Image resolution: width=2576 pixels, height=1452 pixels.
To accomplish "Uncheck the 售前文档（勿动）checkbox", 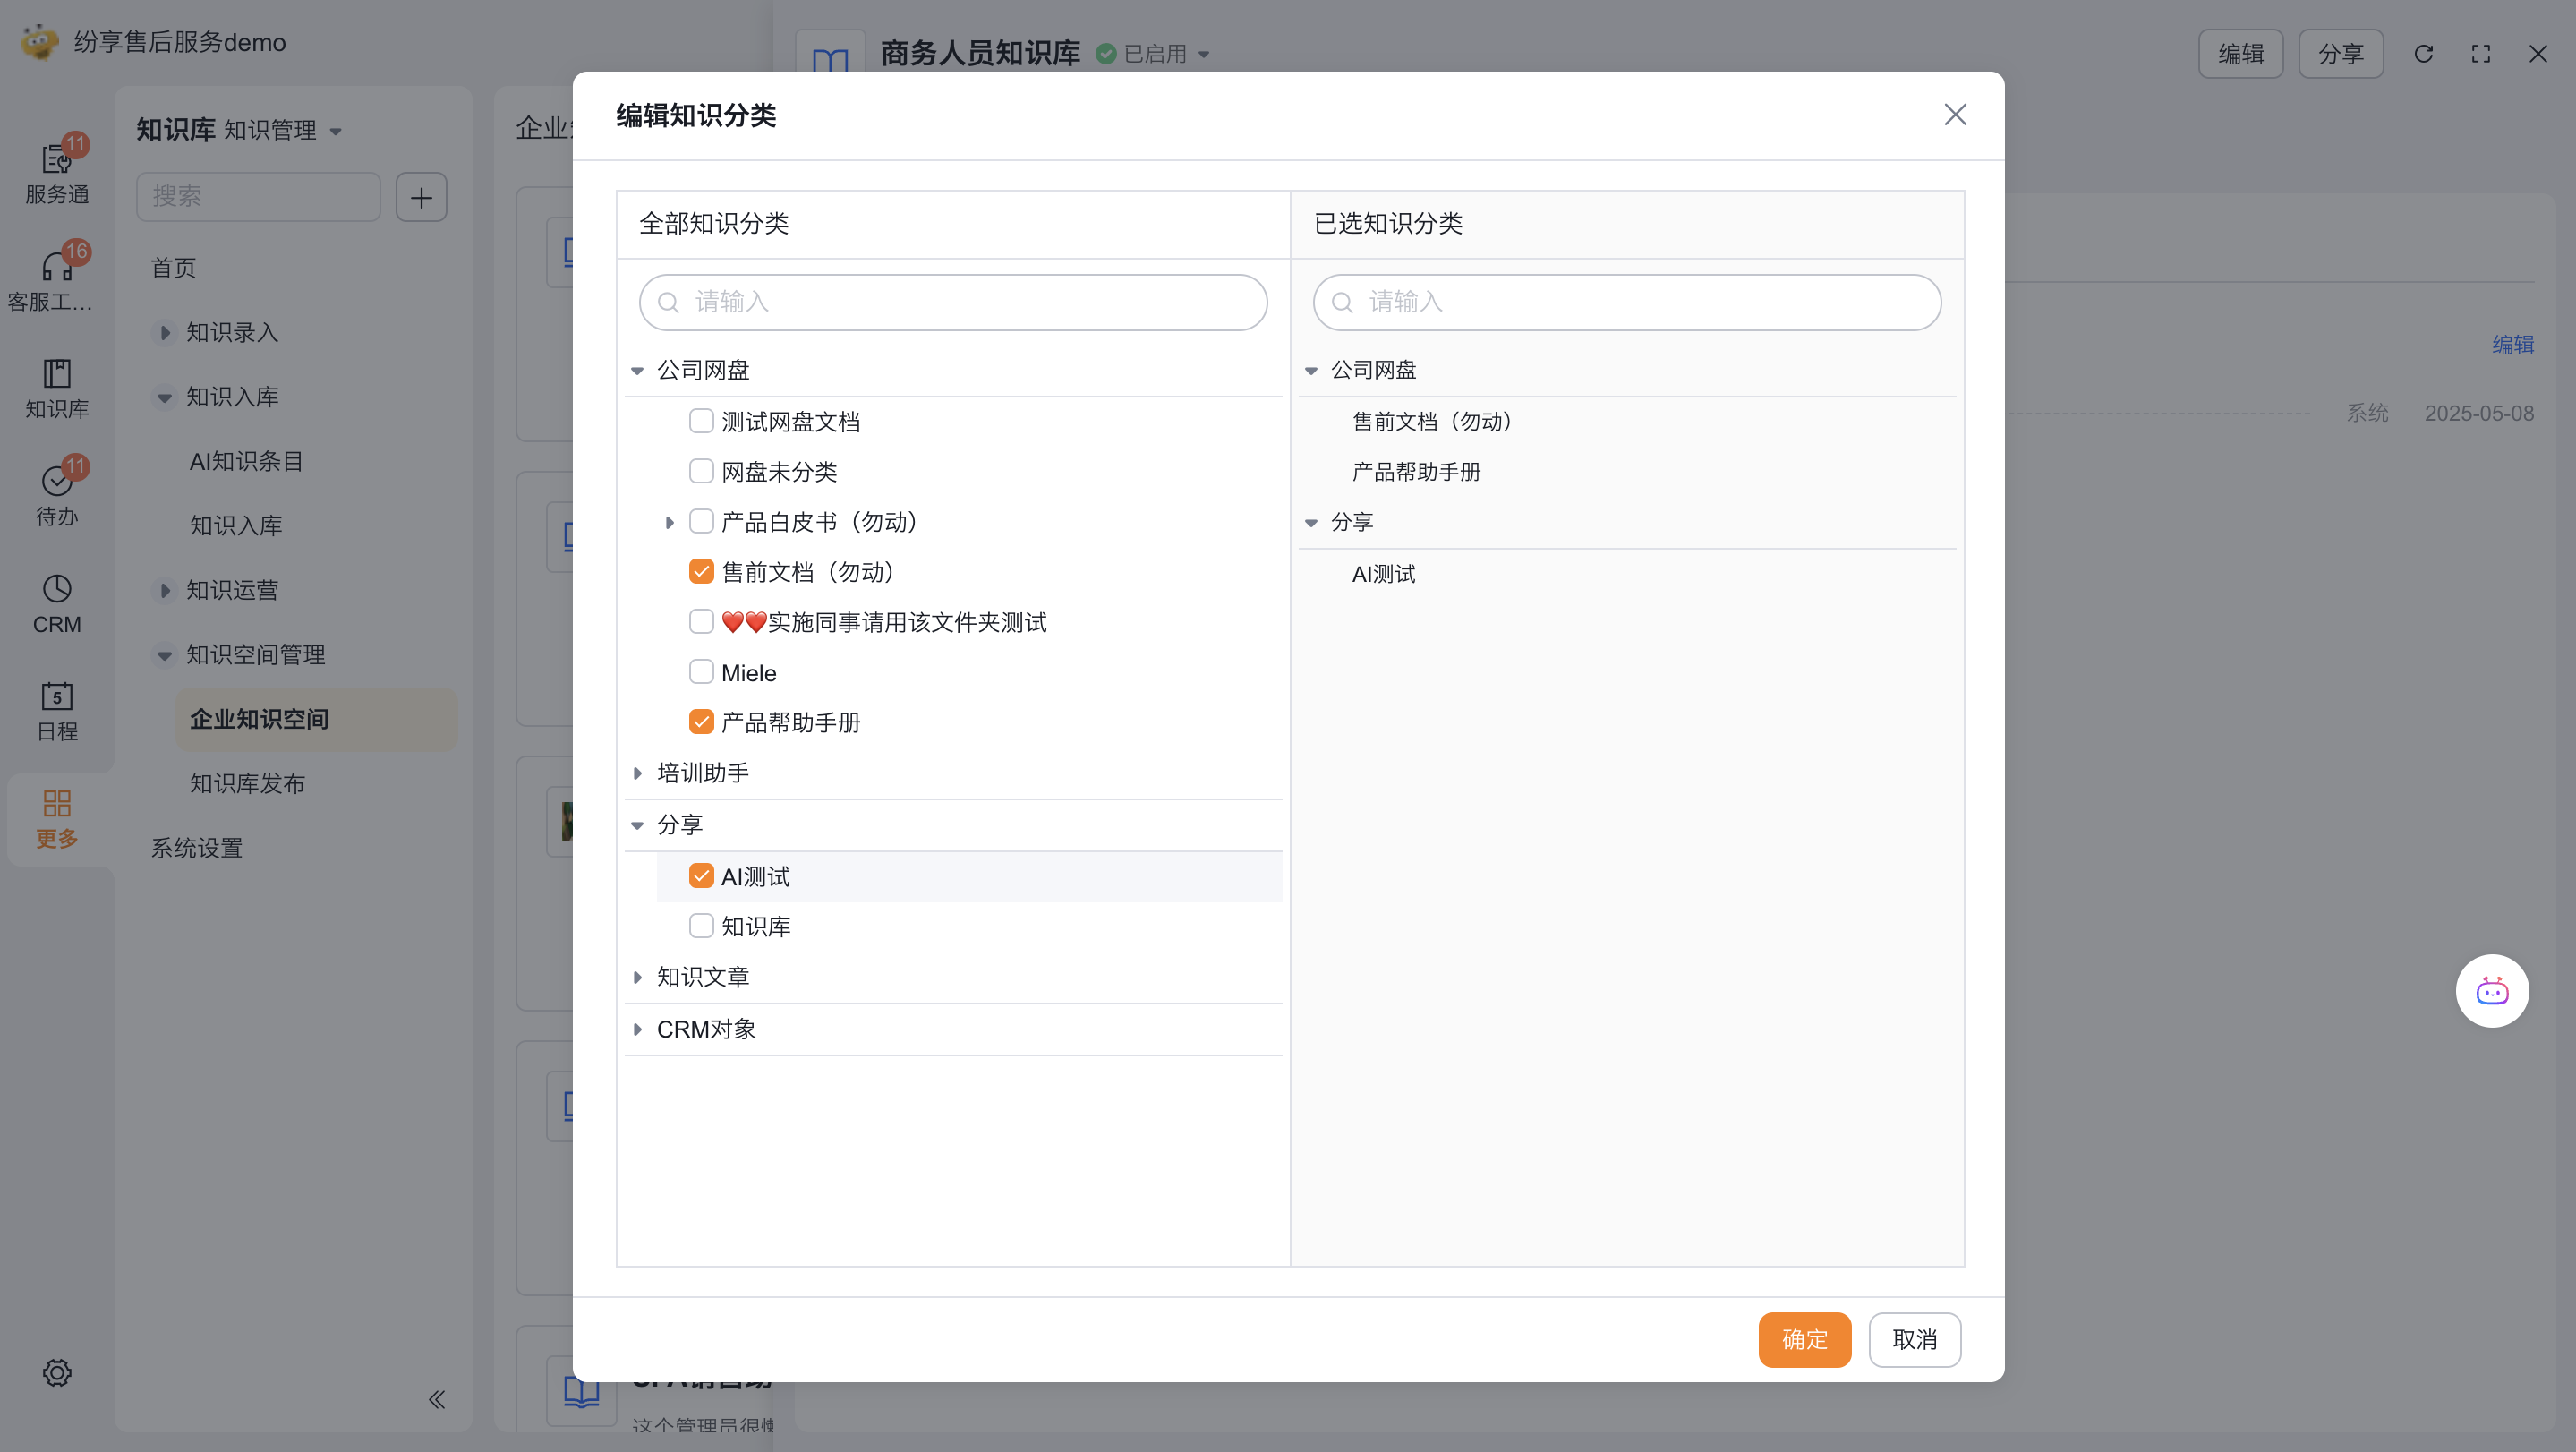I will tap(701, 571).
